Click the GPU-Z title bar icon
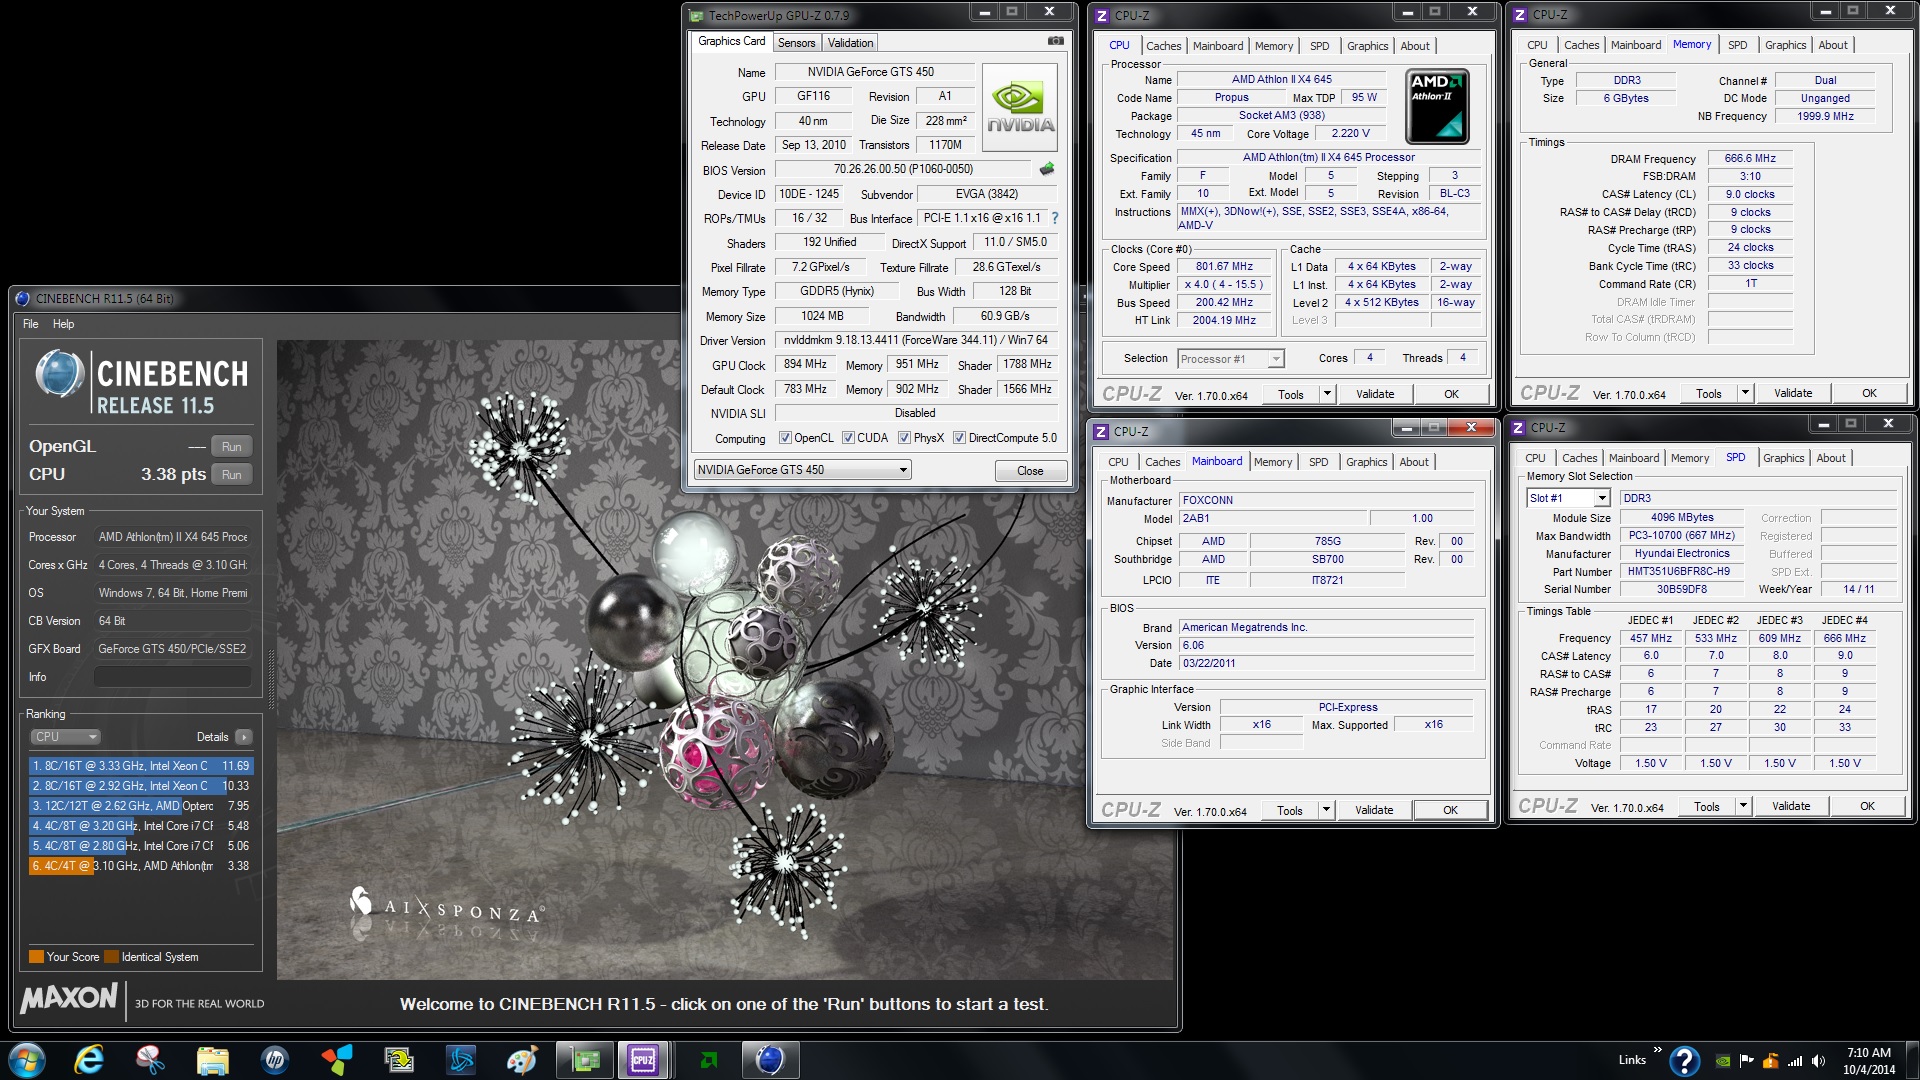This screenshot has height=1080, width=1920. (697, 15)
